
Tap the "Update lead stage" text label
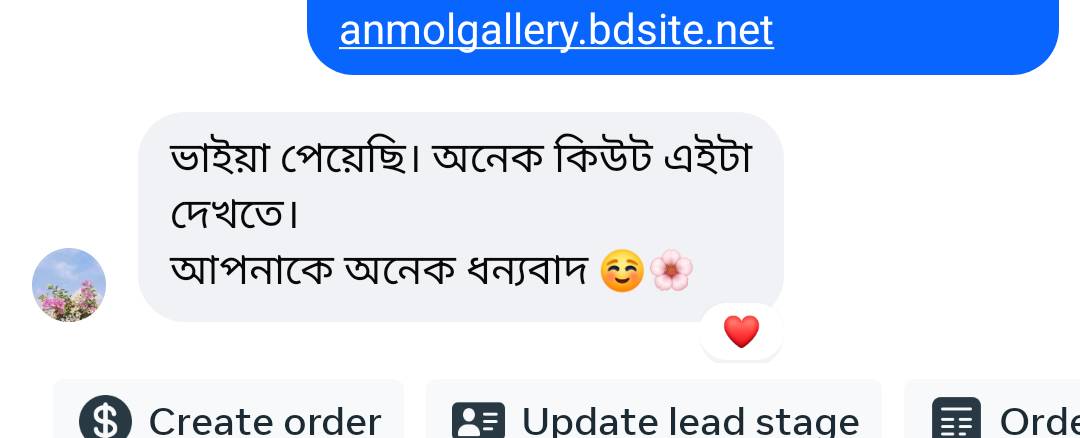pyautogui.click(x=691, y=421)
